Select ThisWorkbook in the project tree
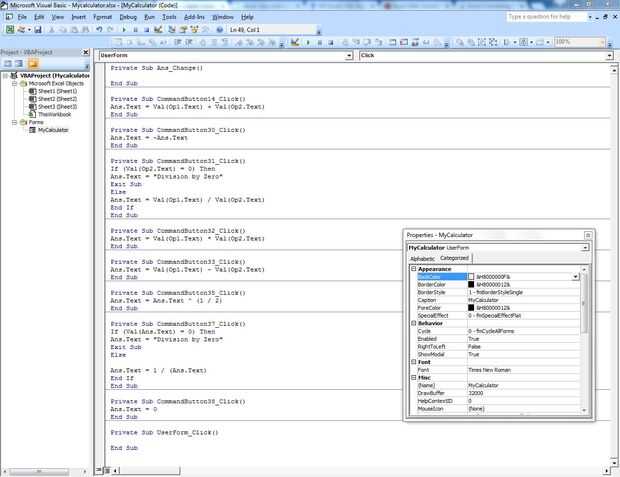This screenshot has height=477, width=620. [x=56, y=114]
